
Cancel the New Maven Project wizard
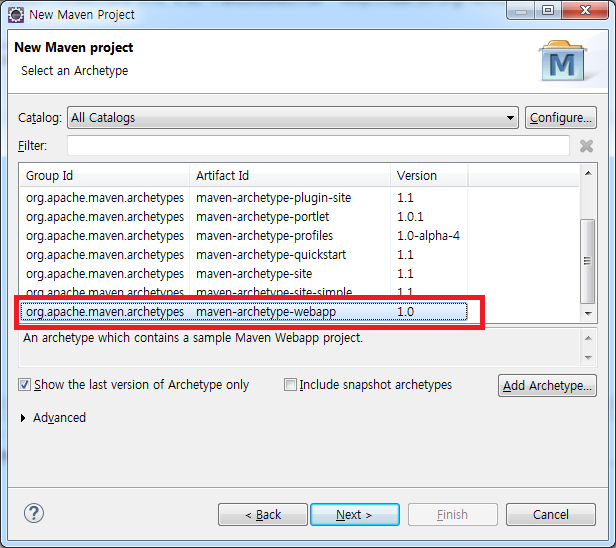point(551,514)
